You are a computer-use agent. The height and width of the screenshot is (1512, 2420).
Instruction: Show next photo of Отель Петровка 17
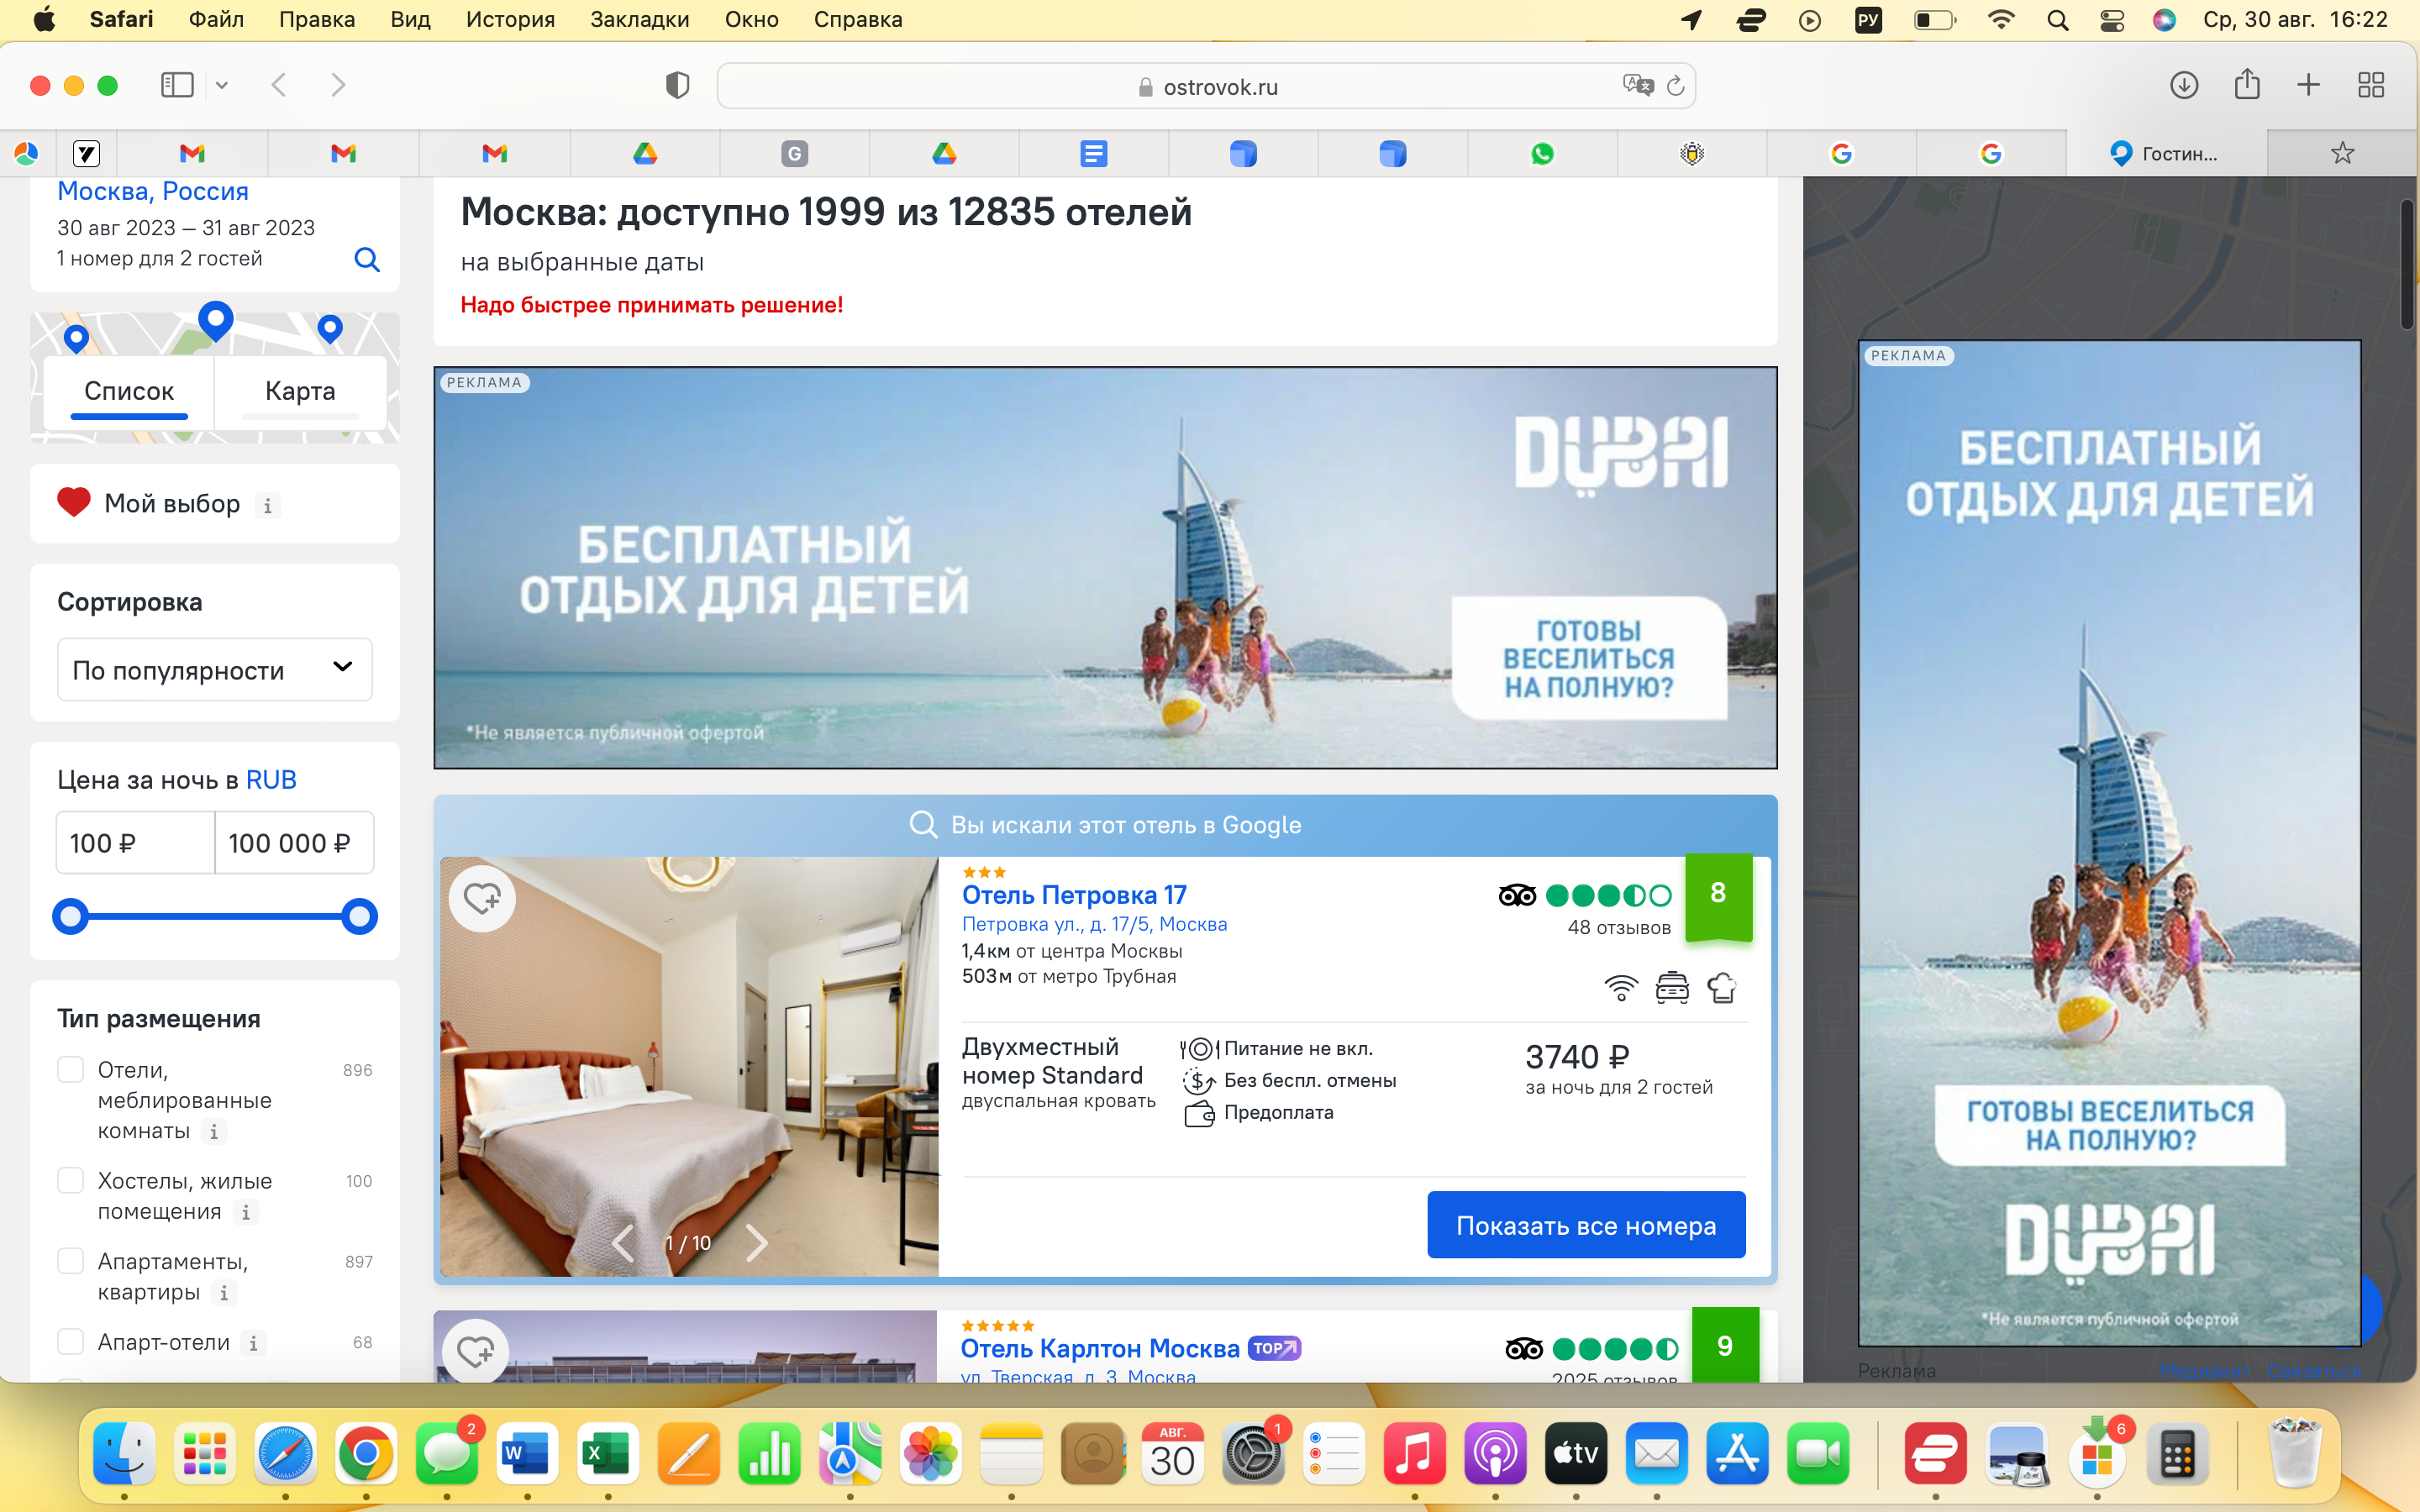click(x=757, y=1242)
